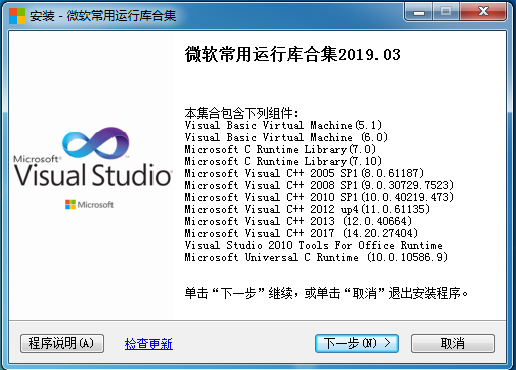Click Visual Studio 2010 Tools For Office Runtime
The image size is (516, 370).
(314, 245)
